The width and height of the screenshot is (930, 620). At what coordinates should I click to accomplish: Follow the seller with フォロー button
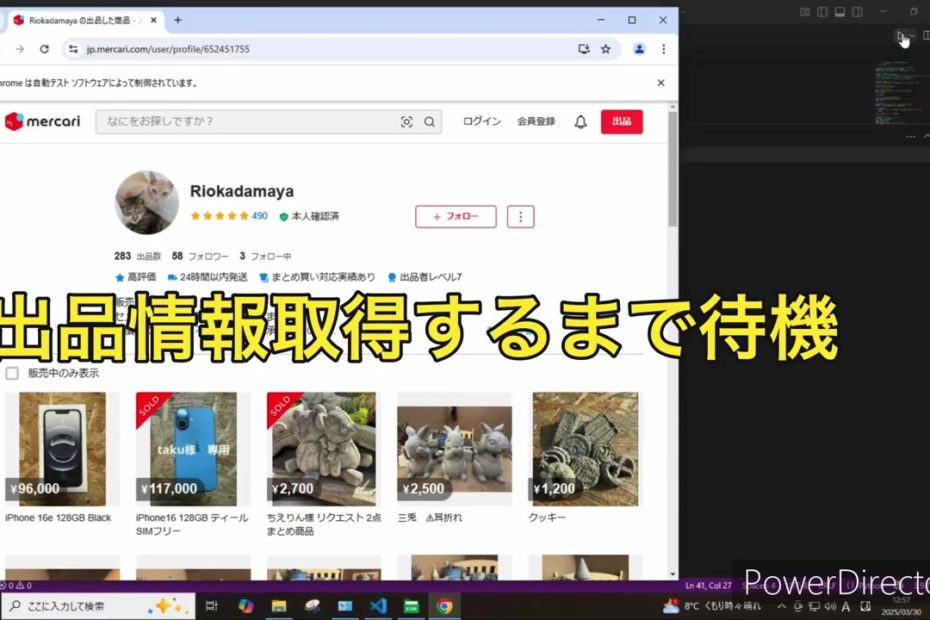pyautogui.click(x=455, y=216)
